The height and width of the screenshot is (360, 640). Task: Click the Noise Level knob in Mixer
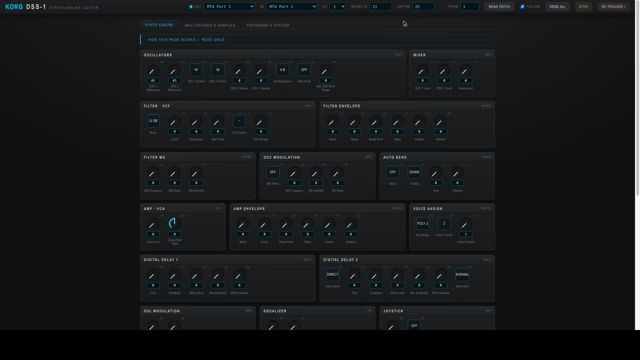pos(465,71)
